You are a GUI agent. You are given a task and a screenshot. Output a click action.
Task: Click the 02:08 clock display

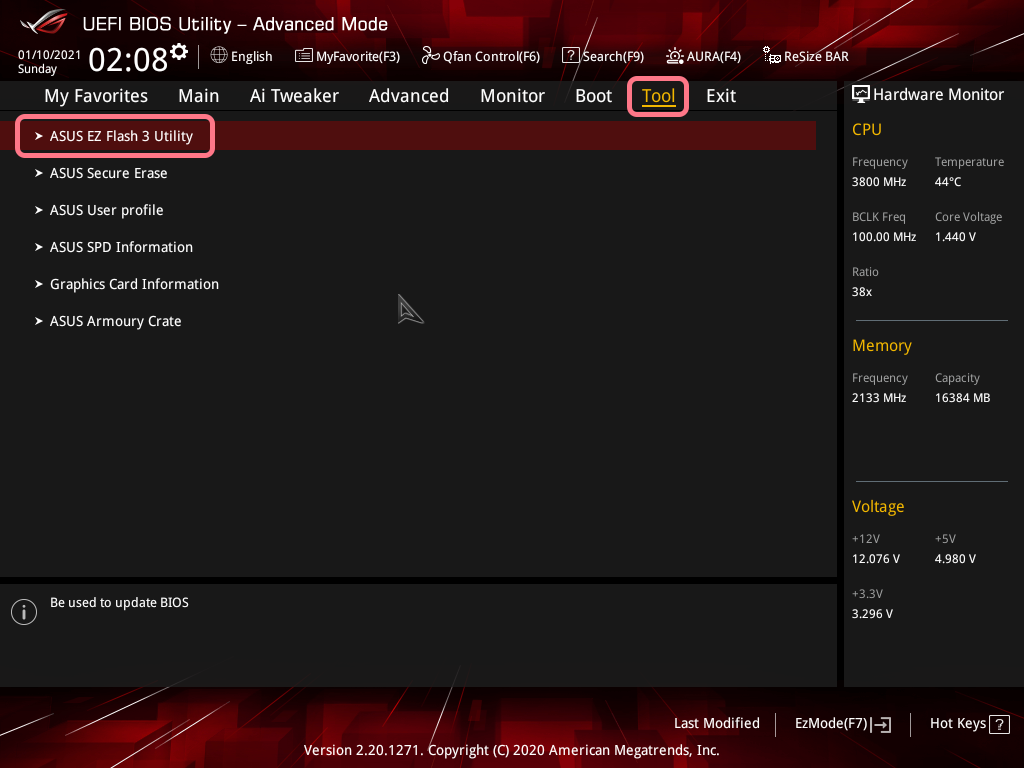128,59
